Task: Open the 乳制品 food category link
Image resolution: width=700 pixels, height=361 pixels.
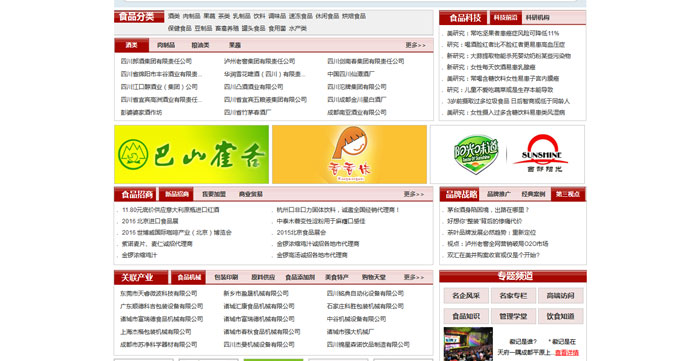Action: tap(242, 16)
